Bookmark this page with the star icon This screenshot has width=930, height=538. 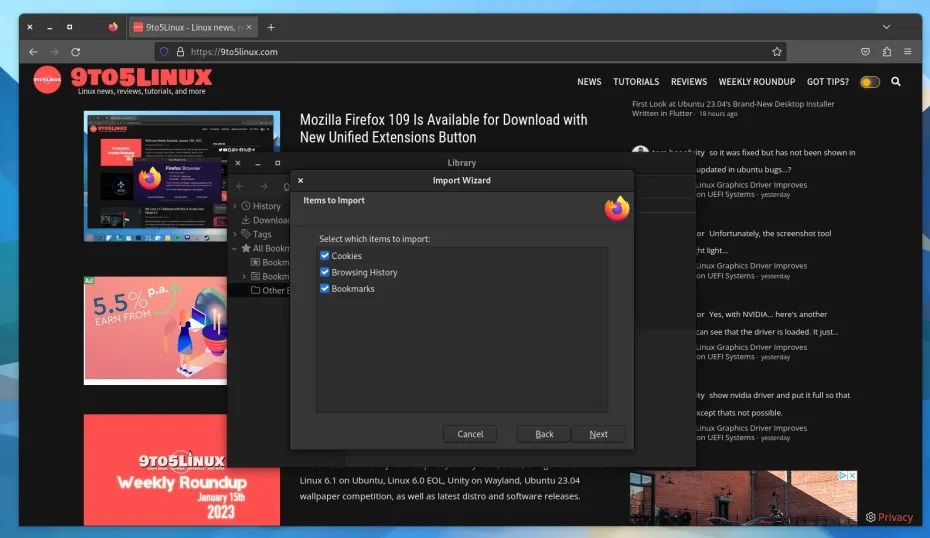pyautogui.click(x=777, y=52)
